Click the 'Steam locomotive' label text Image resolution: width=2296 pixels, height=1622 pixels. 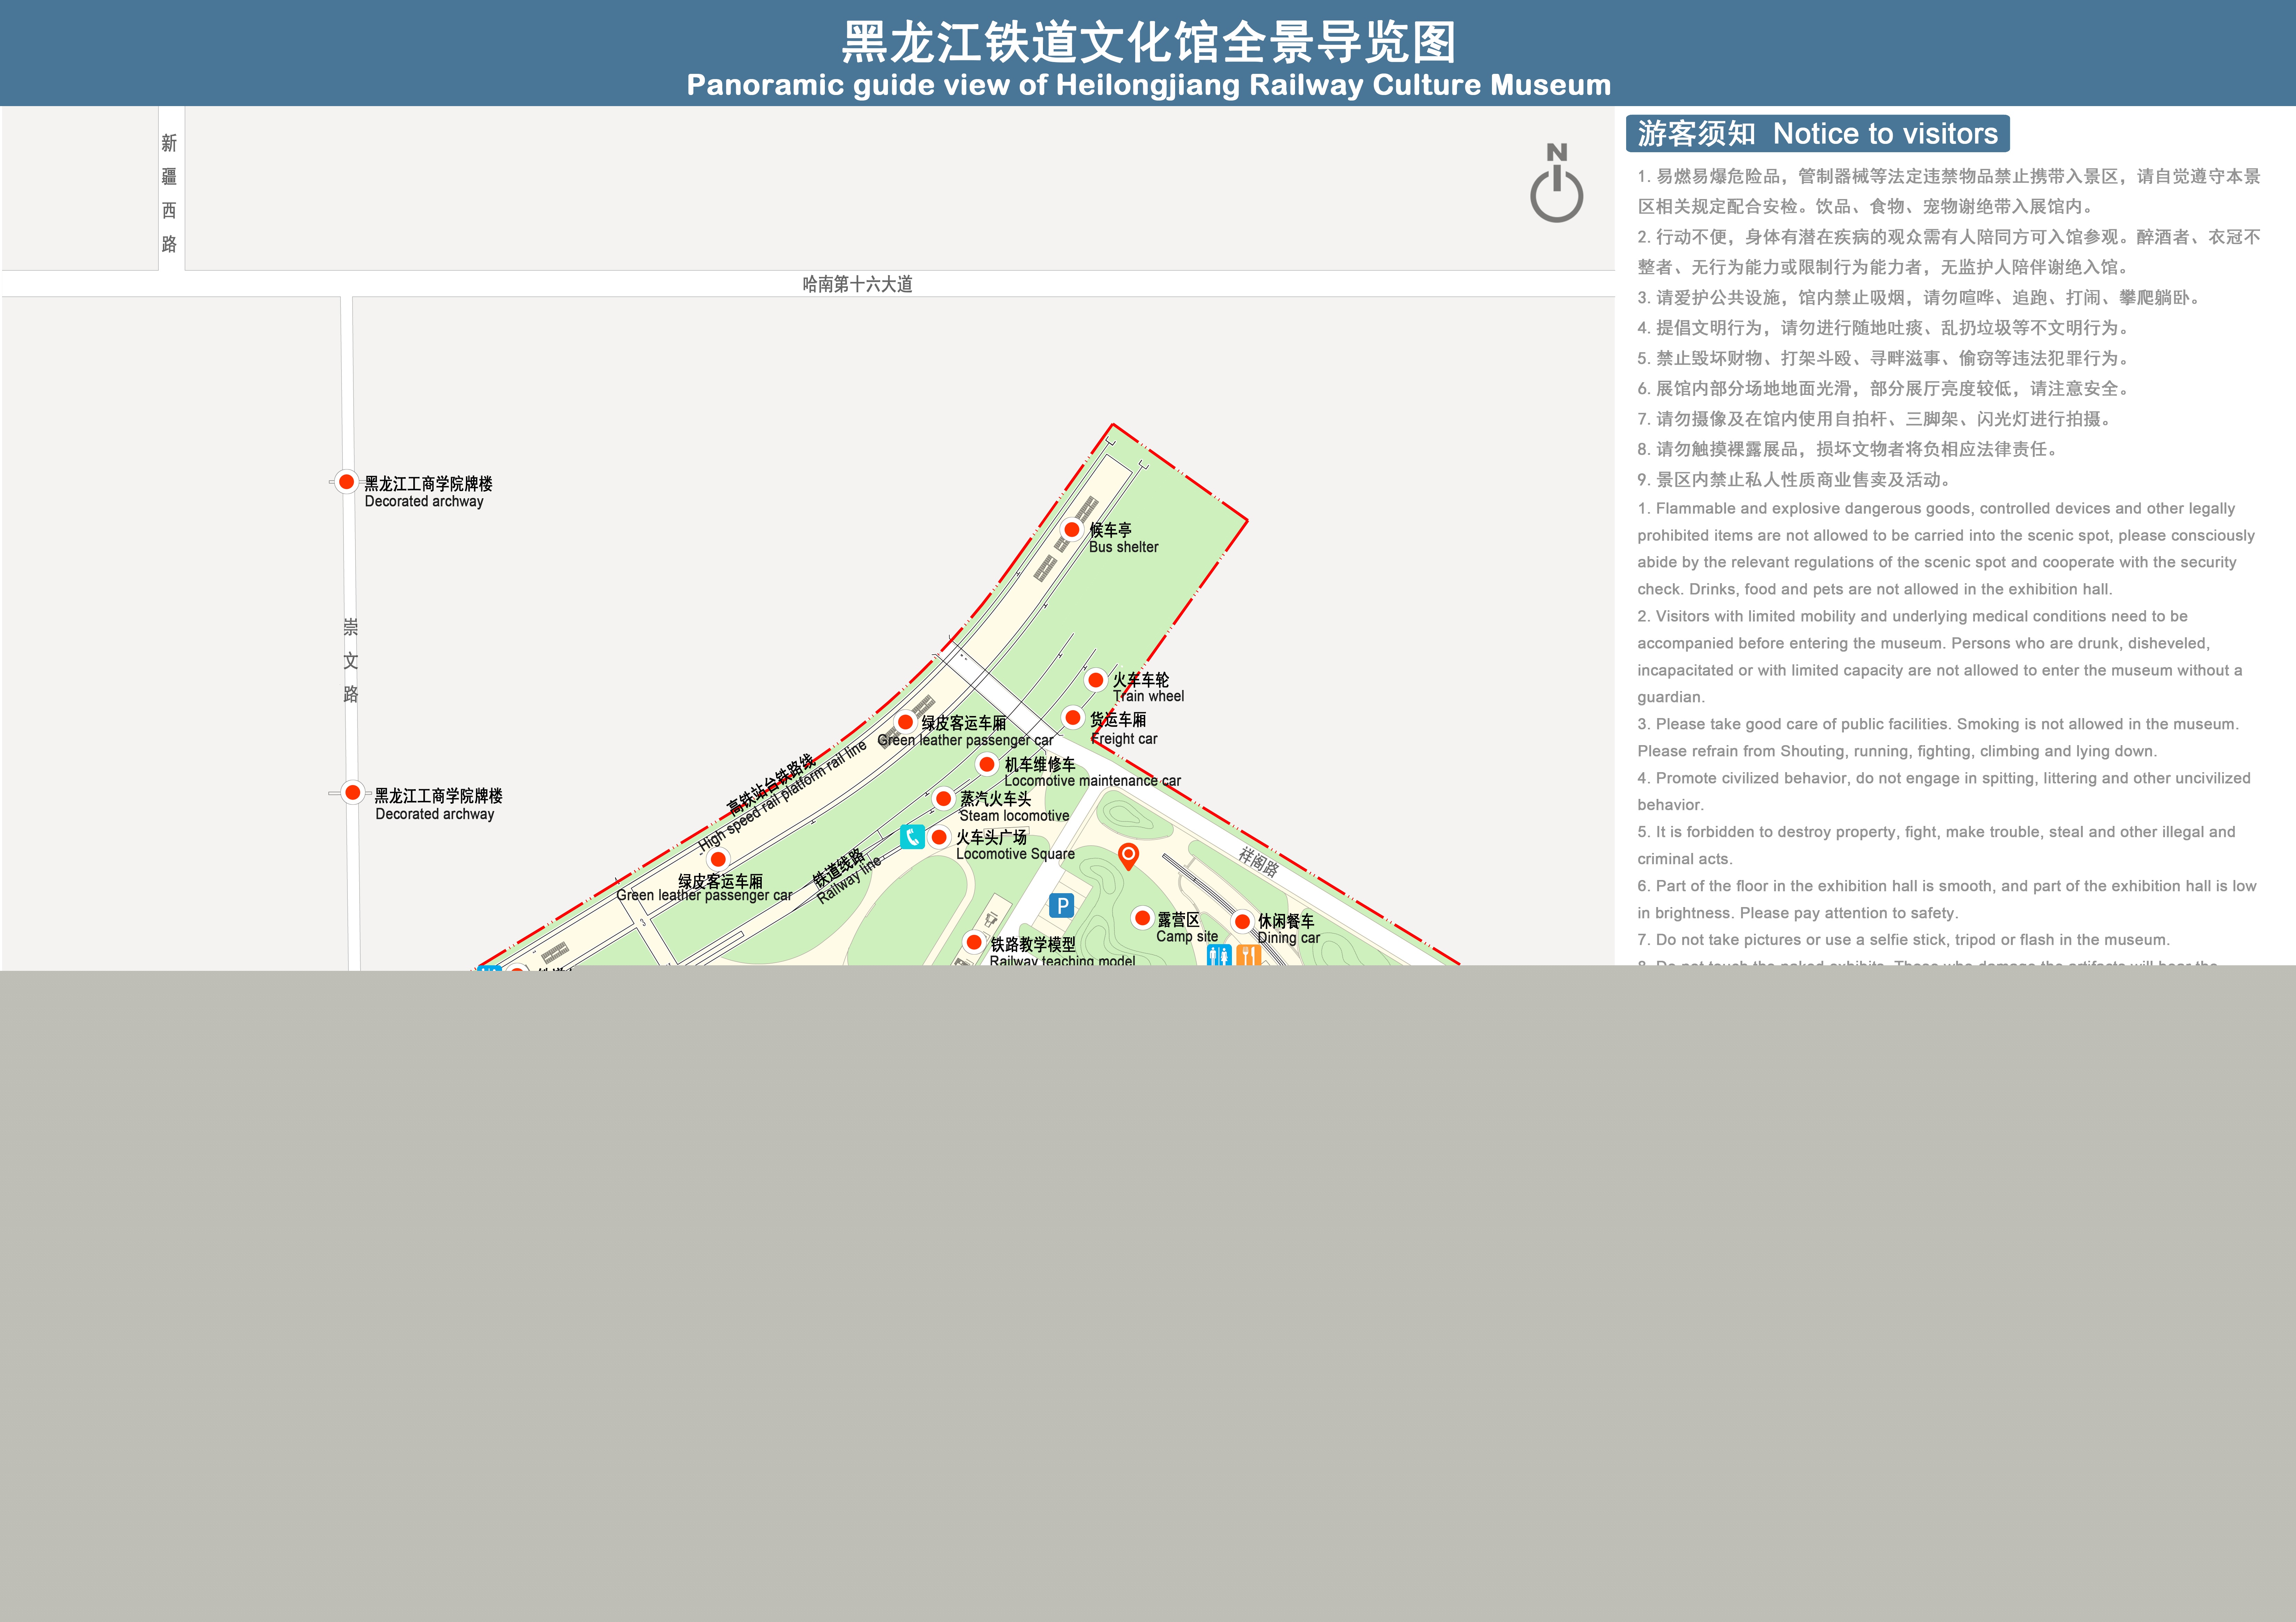pyautogui.click(x=1014, y=816)
